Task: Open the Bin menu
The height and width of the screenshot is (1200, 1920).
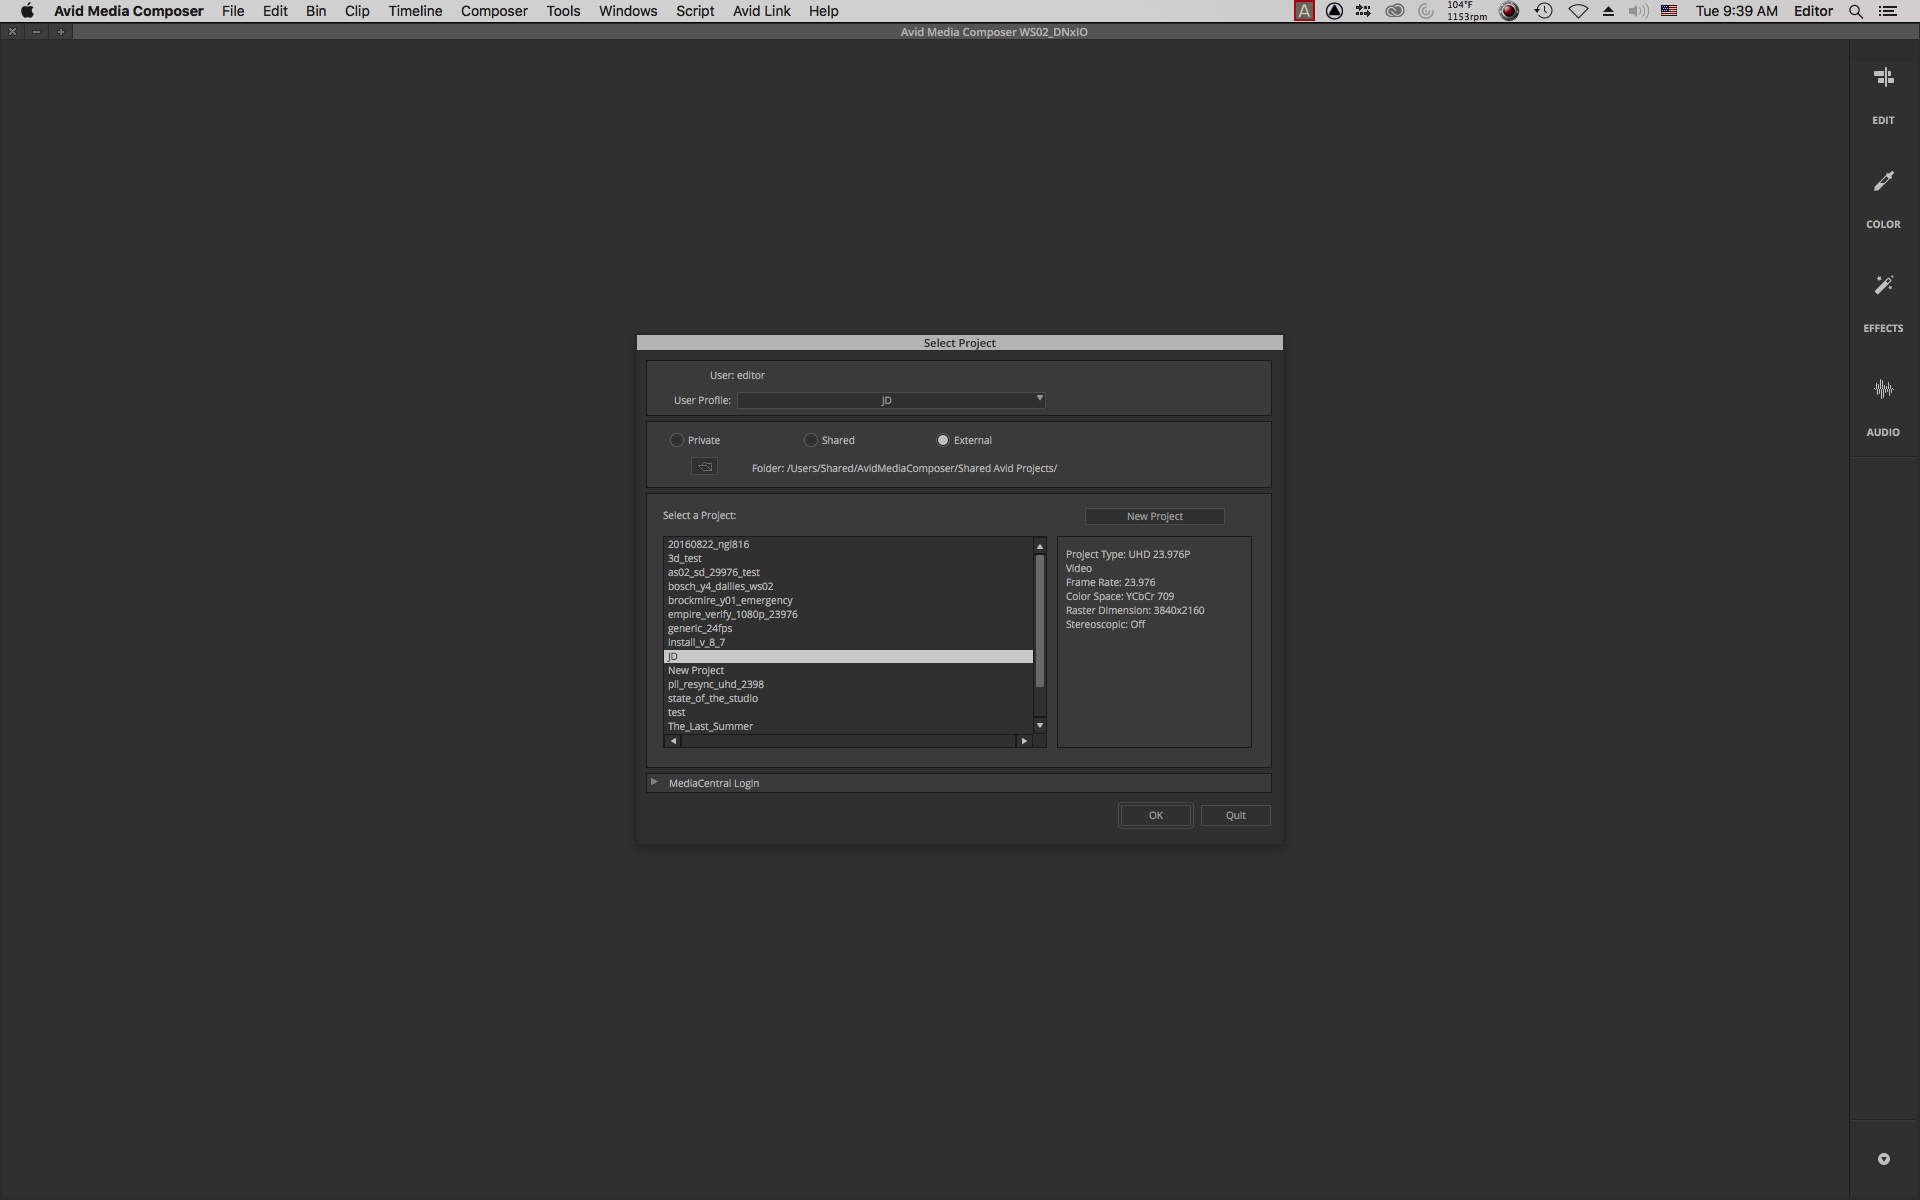Action: [x=316, y=11]
